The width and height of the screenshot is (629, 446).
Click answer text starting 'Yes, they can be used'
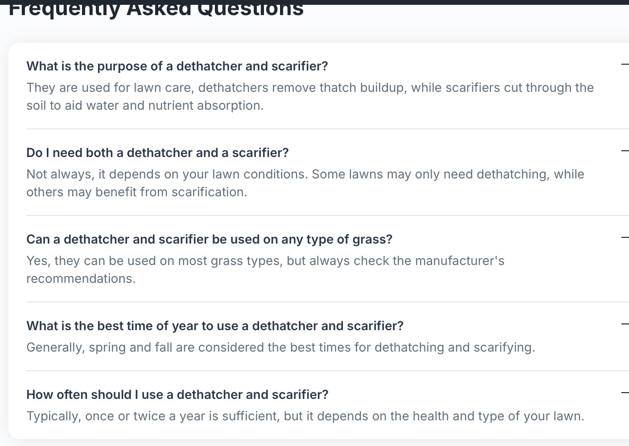pos(265,261)
